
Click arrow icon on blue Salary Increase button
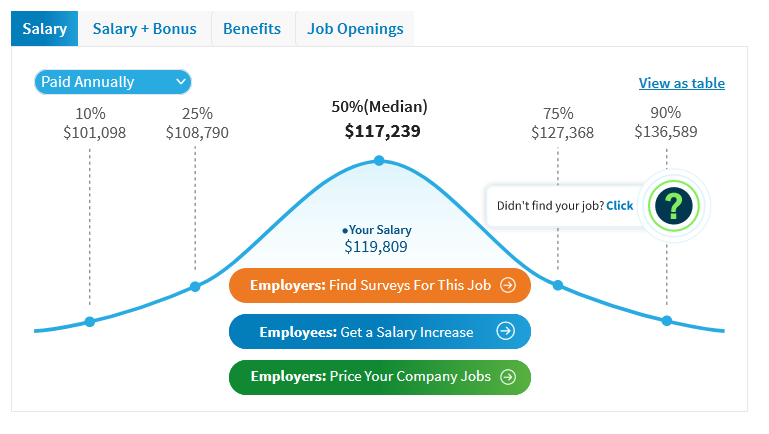click(506, 331)
